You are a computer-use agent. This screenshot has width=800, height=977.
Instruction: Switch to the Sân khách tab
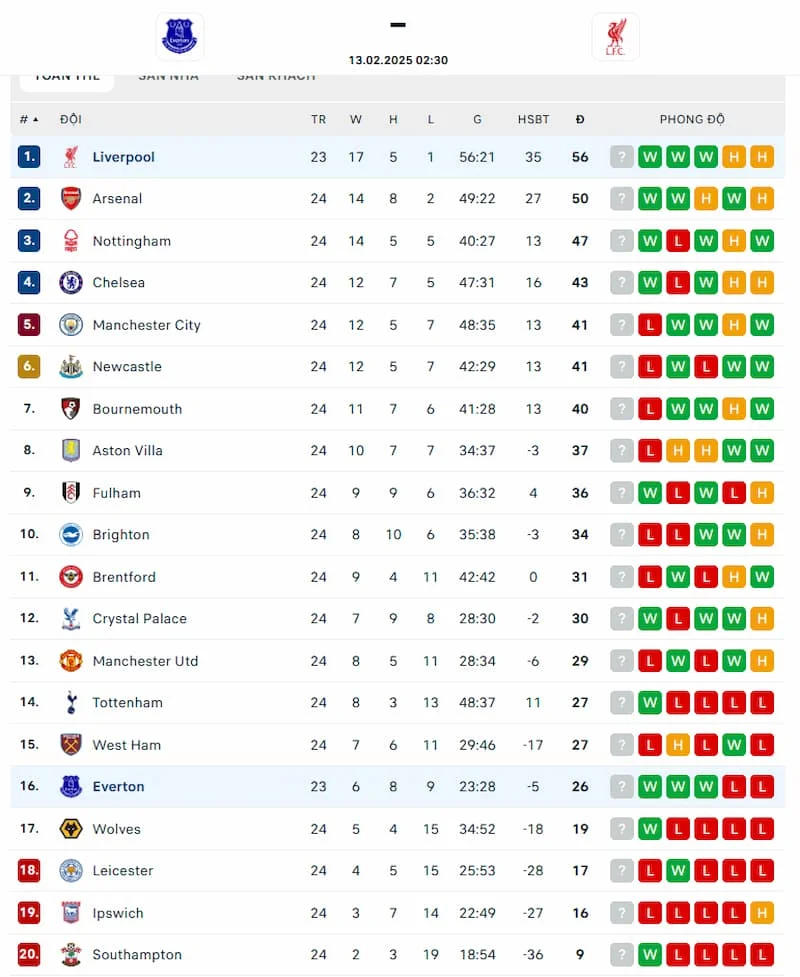(x=276, y=77)
